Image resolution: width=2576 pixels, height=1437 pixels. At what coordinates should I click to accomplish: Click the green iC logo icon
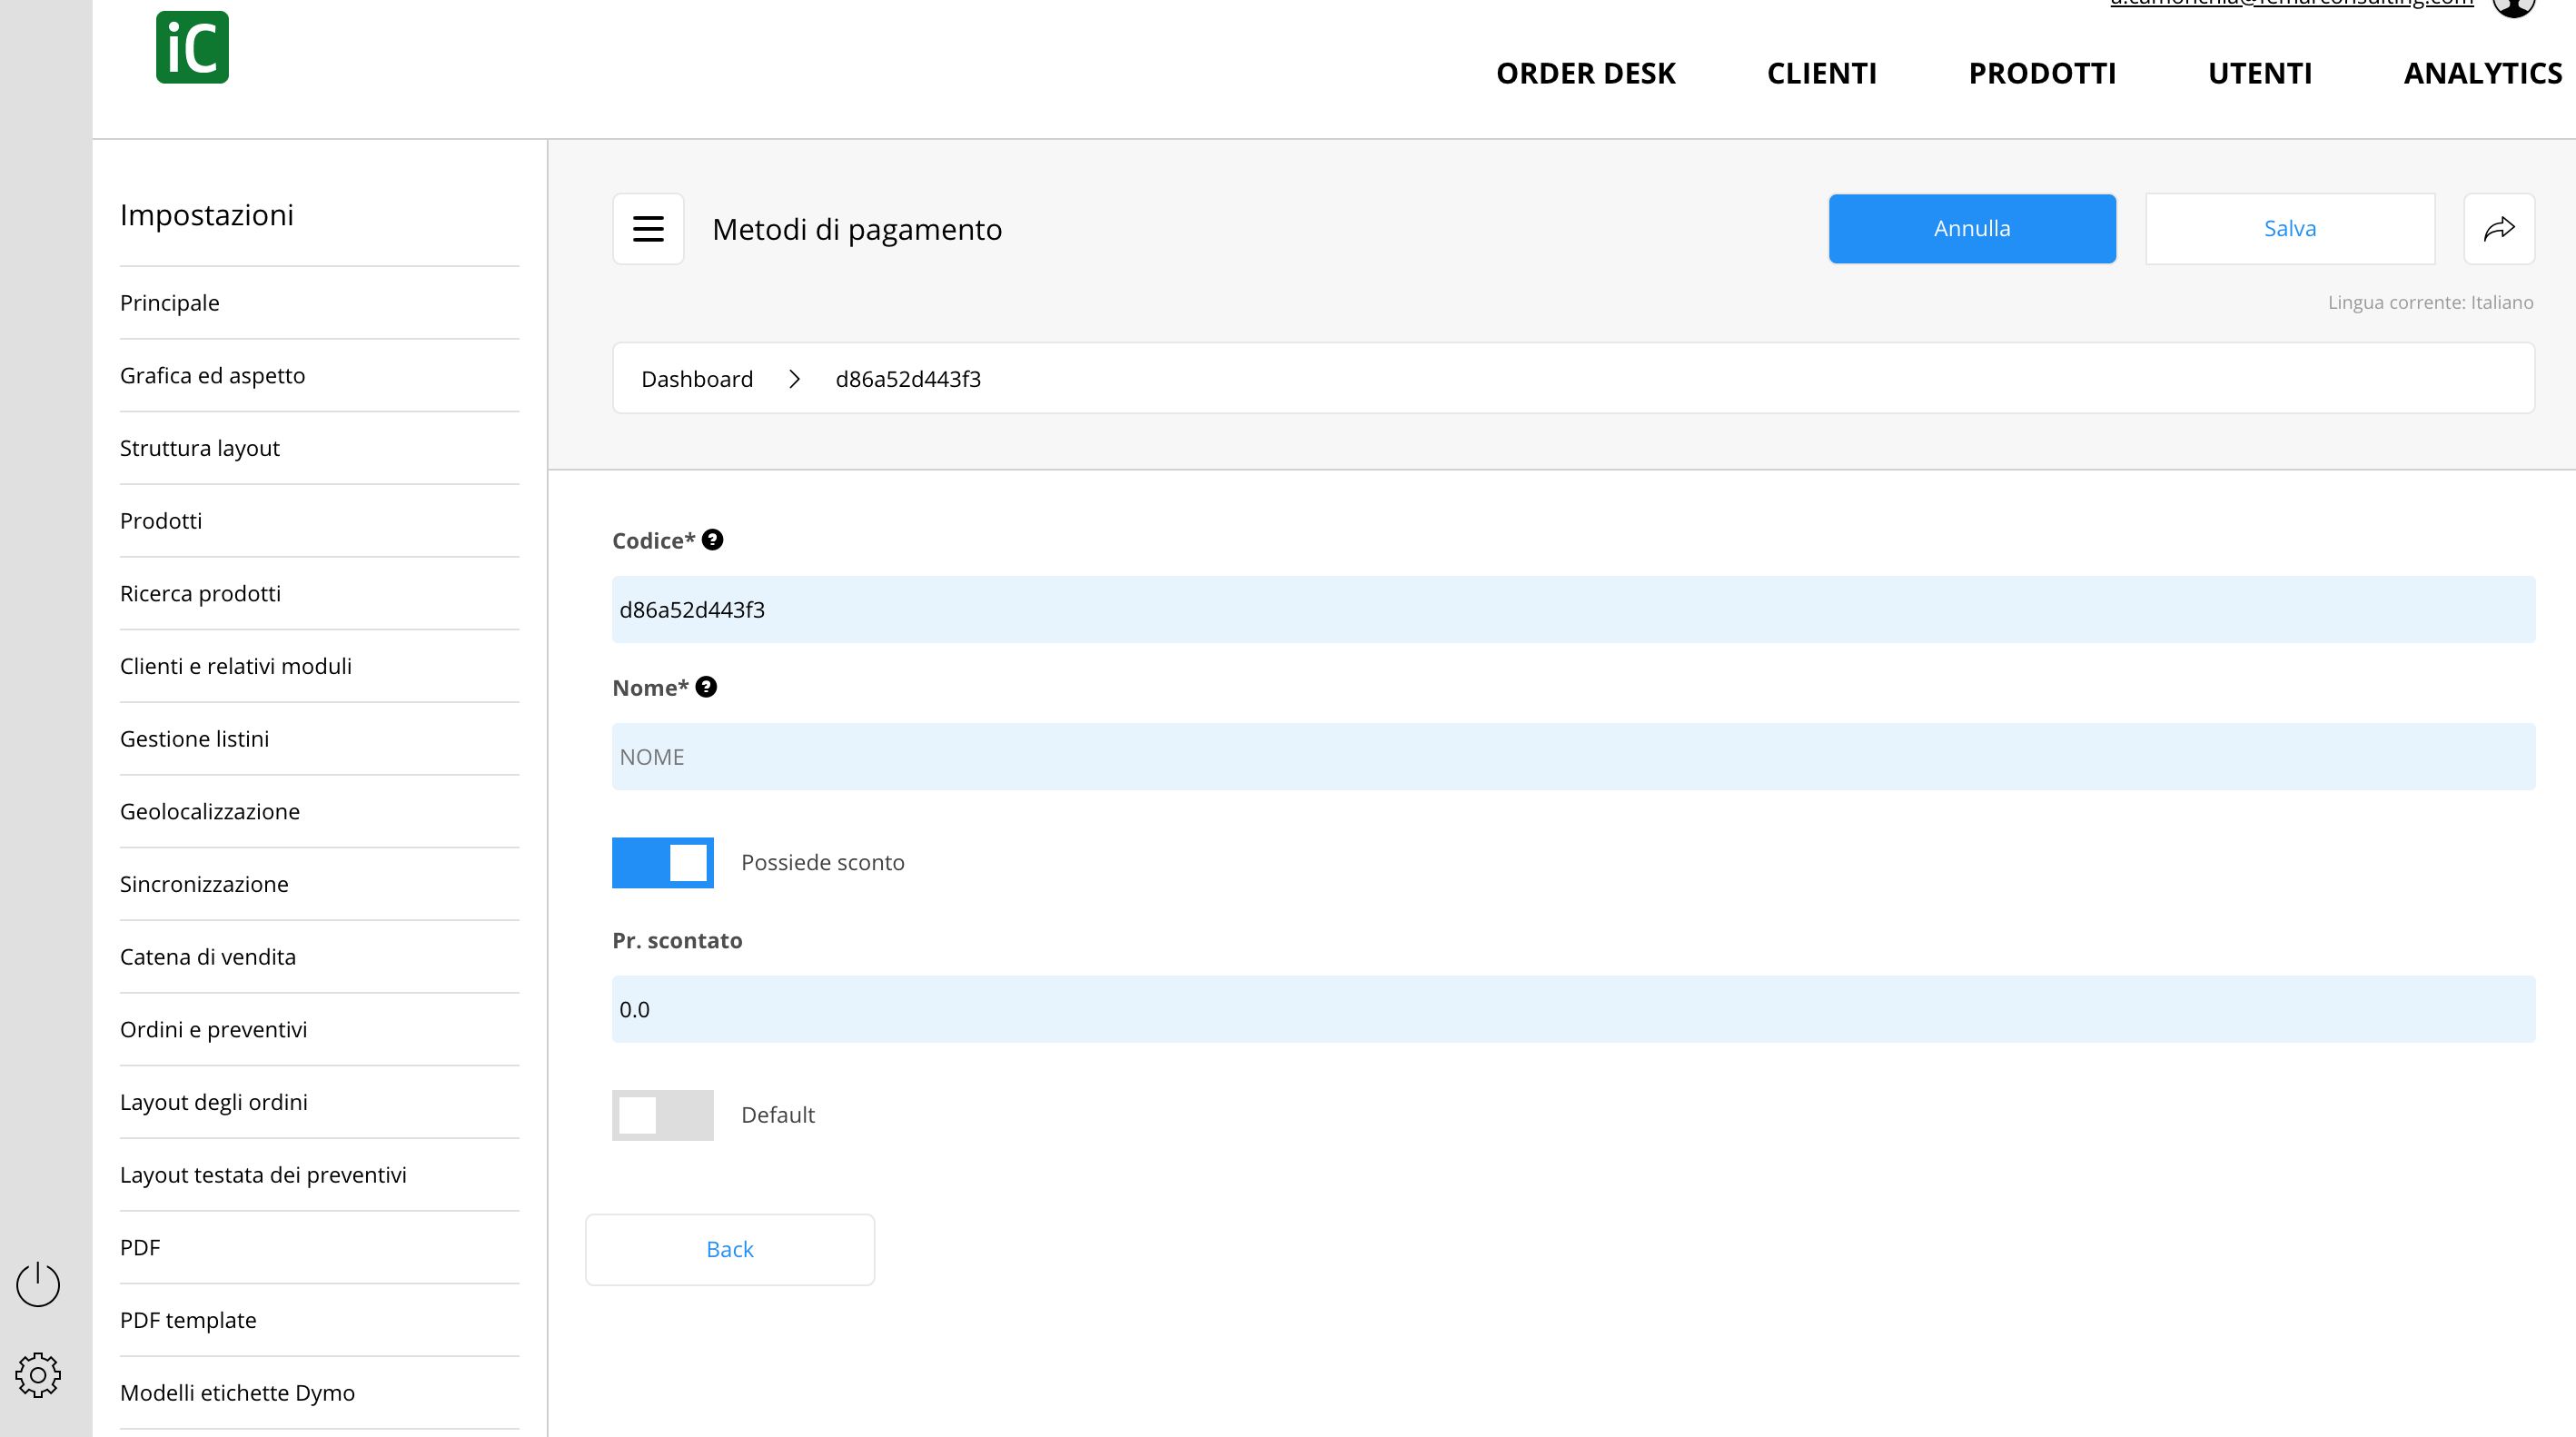pyautogui.click(x=192, y=47)
